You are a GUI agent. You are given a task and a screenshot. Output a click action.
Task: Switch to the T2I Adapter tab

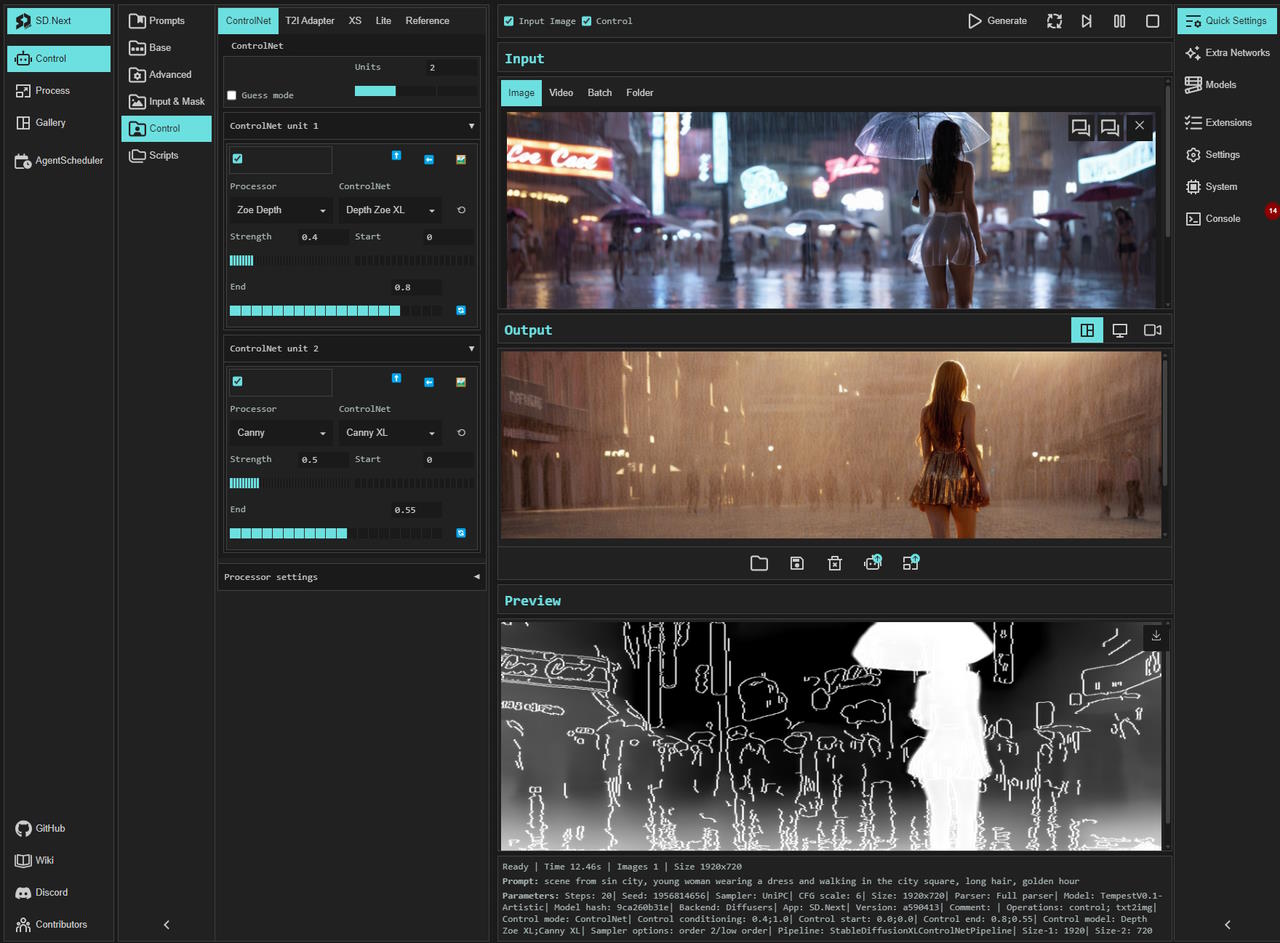(309, 21)
